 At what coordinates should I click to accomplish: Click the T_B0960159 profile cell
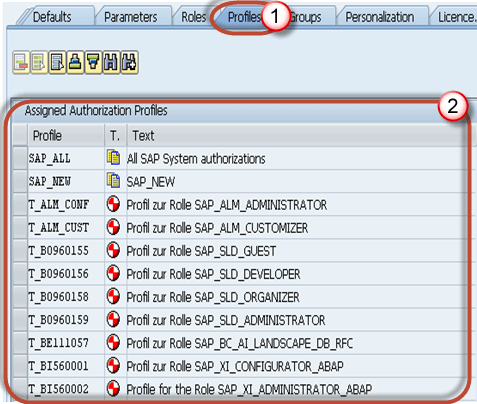click(66, 319)
